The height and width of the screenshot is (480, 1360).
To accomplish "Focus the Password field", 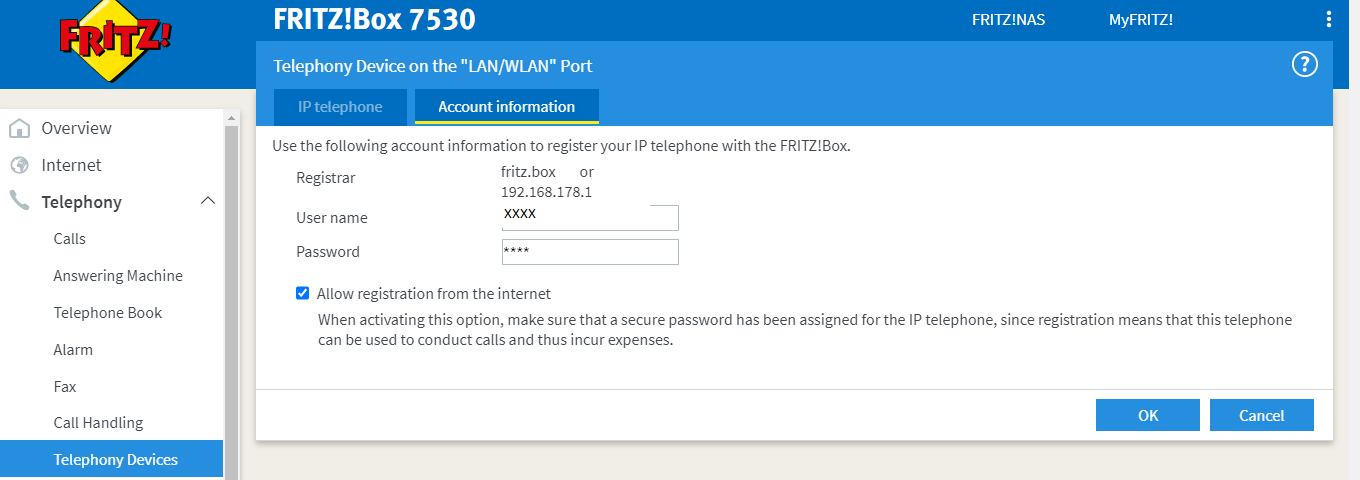I will (590, 252).
